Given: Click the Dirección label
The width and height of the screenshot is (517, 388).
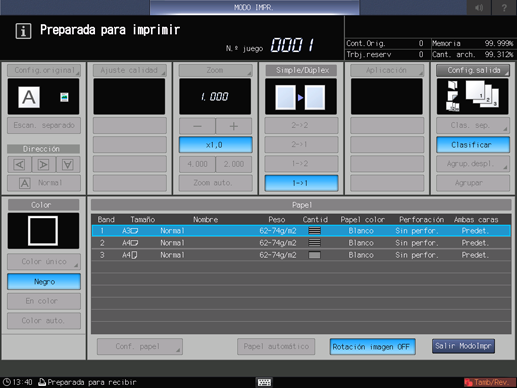Looking at the screenshot, I should pyautogui.click(x=43, y=149).
